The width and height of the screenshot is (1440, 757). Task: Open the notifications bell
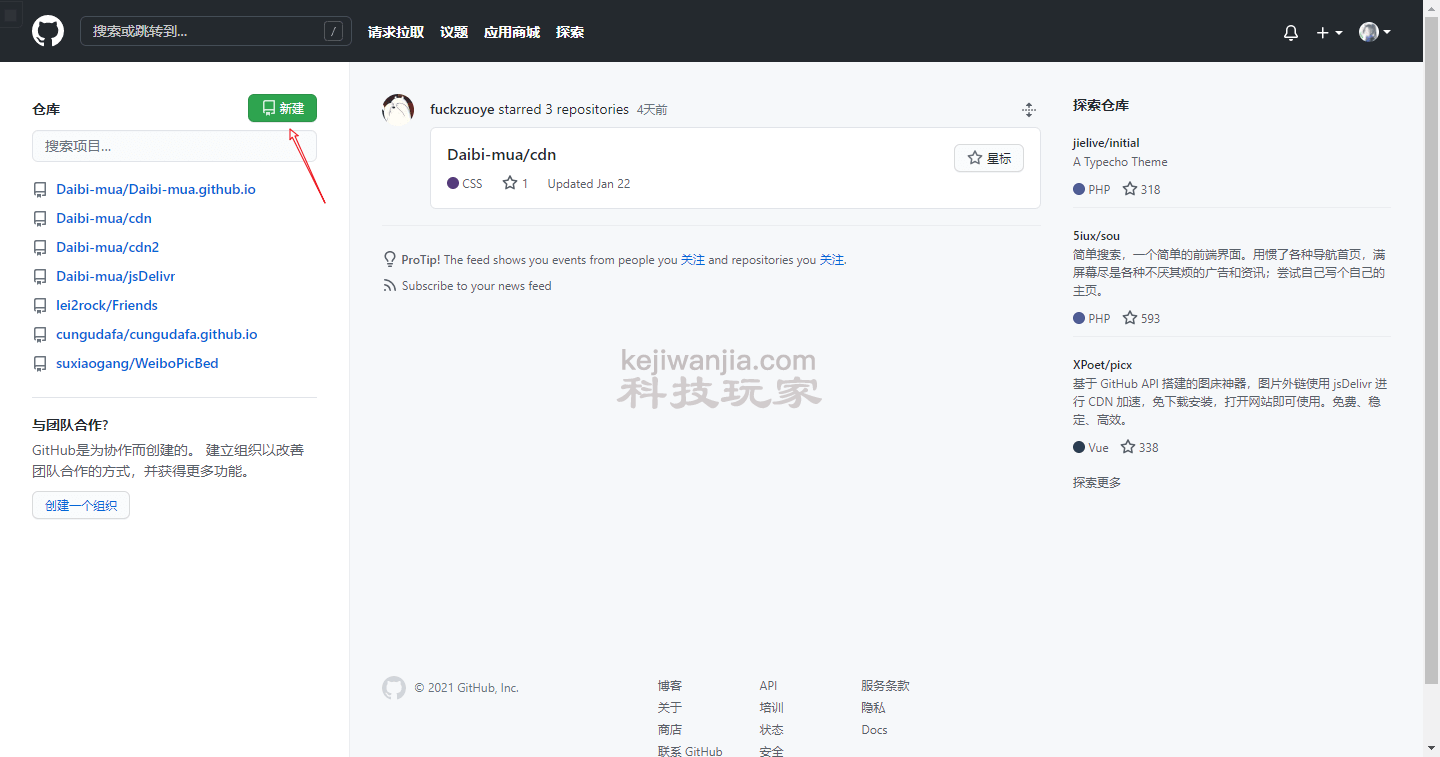click(x=1291, y=32)
